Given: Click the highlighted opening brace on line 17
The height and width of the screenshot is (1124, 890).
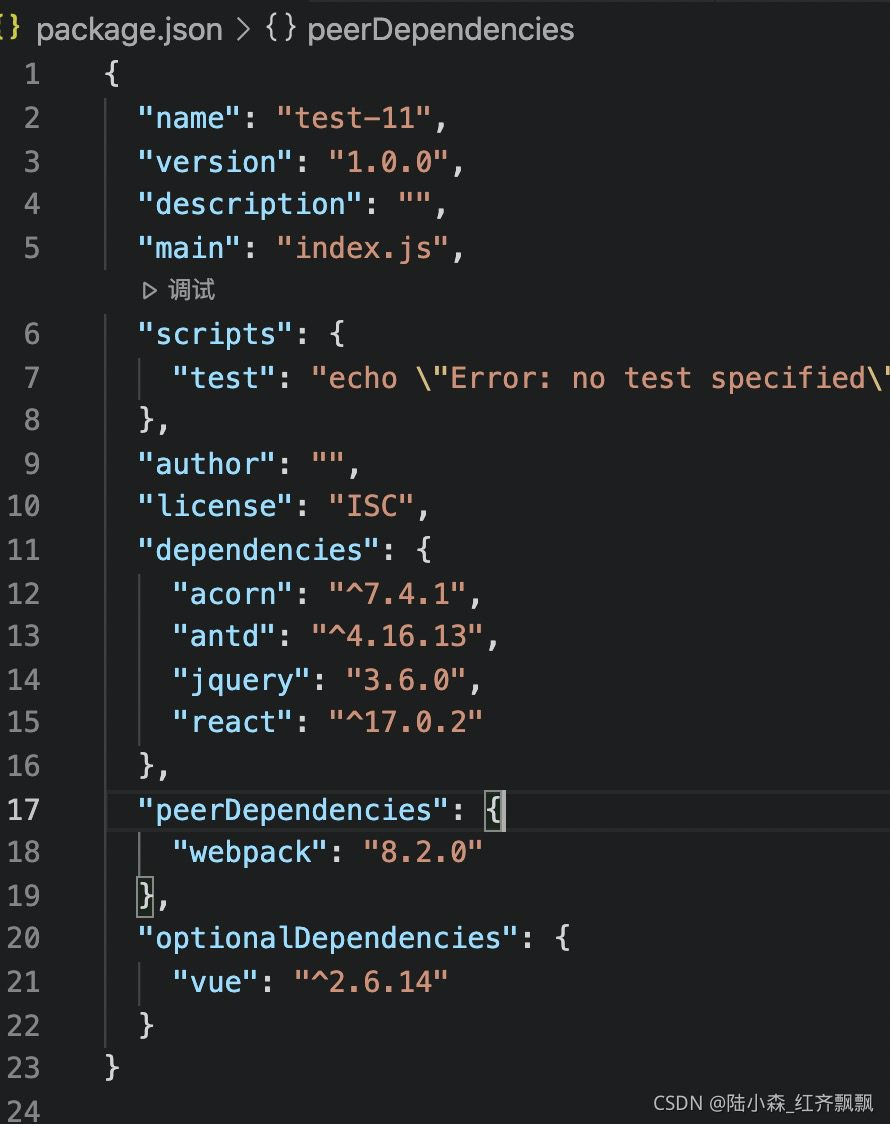Looking at the screenshot, I should 494,811.
